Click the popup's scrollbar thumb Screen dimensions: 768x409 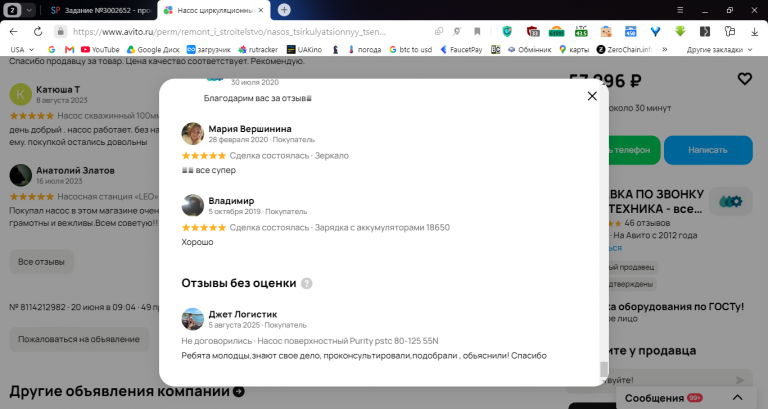pos(604,369)
